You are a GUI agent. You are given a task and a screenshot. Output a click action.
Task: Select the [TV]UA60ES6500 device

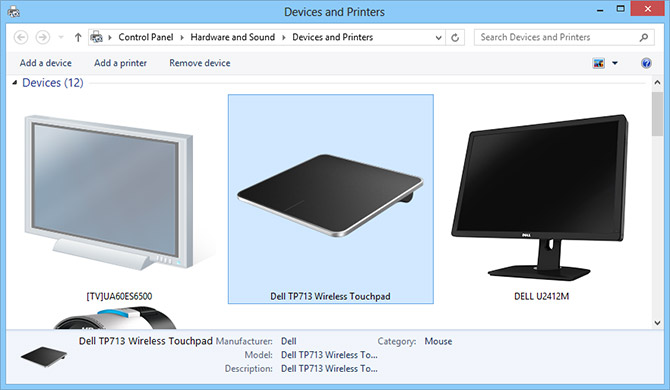click(119, 199)
